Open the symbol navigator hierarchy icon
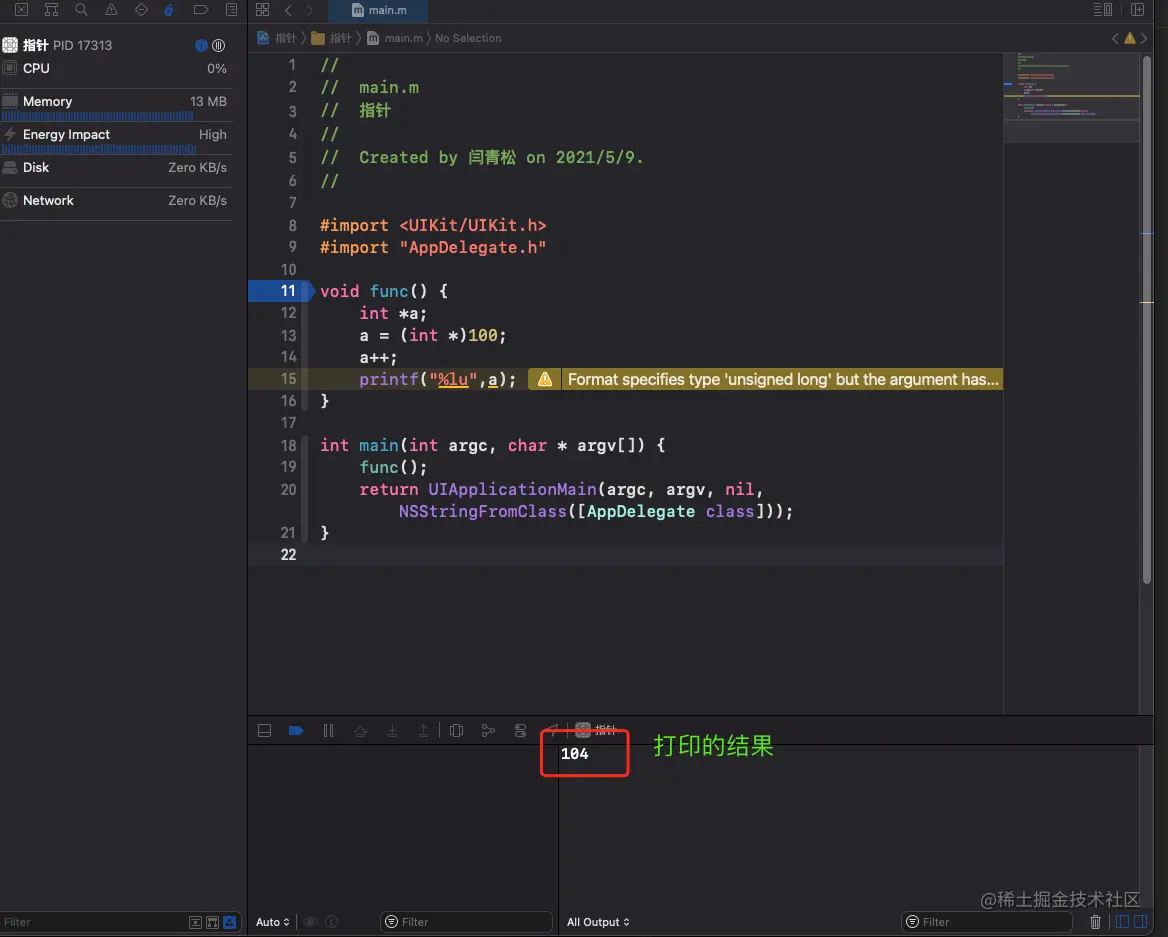This screenshot has width=1168, height=937. (51, 10)
